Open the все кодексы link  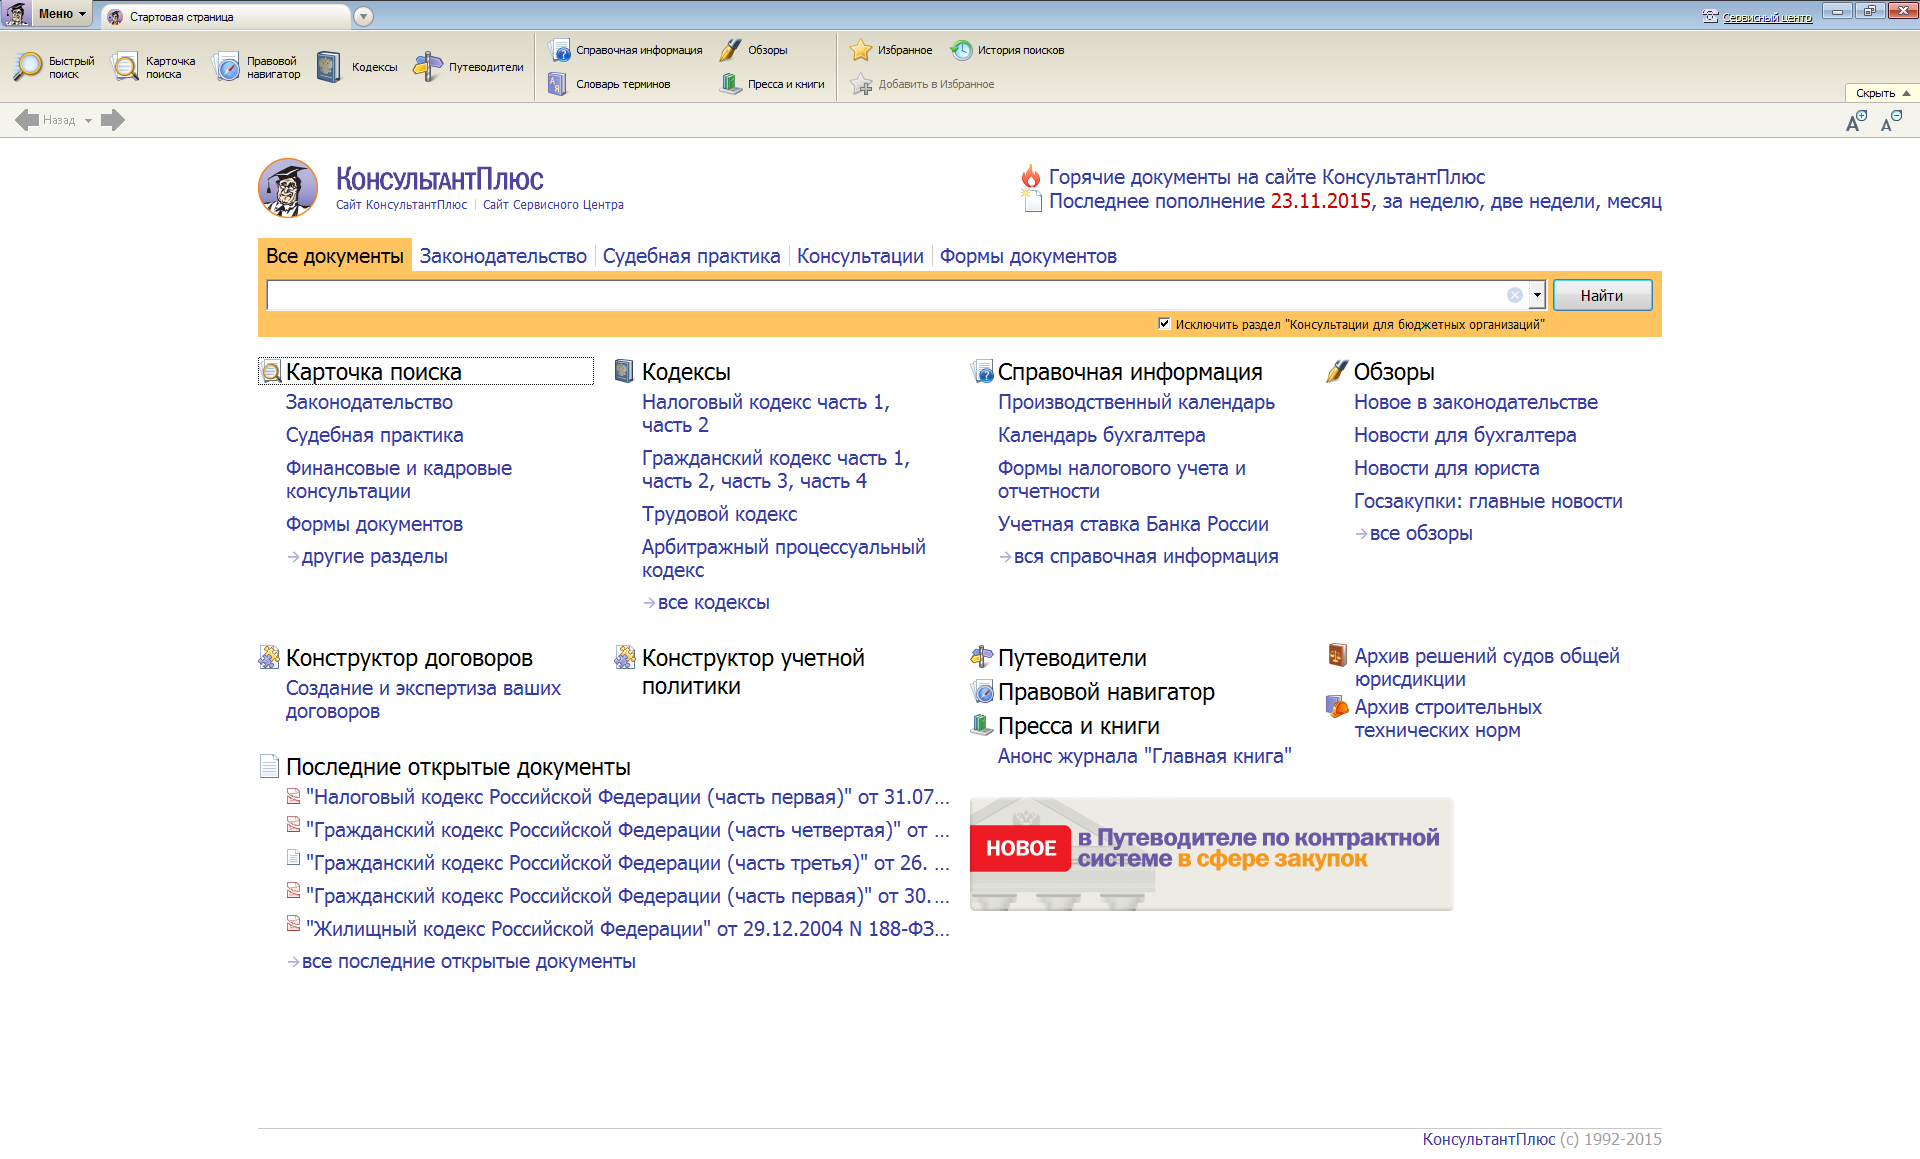pos(714,602)
